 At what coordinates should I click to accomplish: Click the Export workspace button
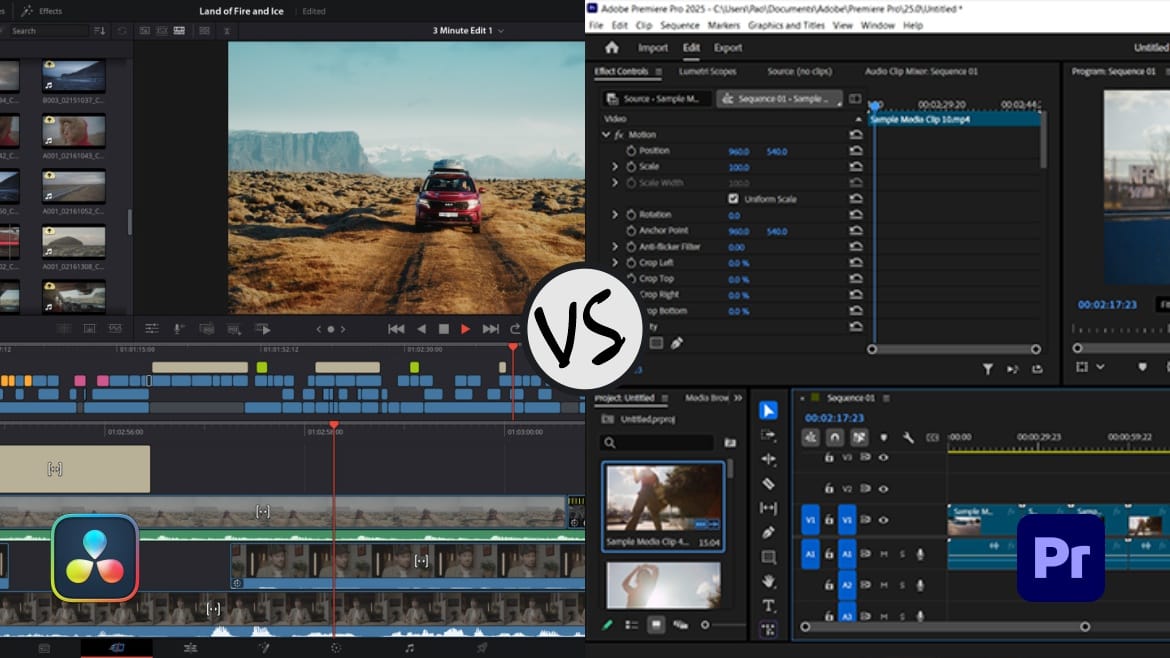[x=728, y=48]
